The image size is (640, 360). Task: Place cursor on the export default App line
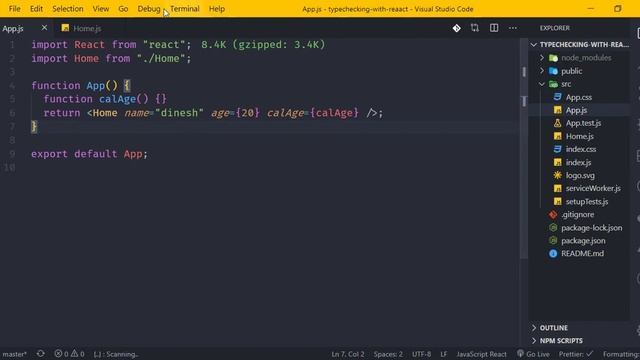[x=89, y=154]
